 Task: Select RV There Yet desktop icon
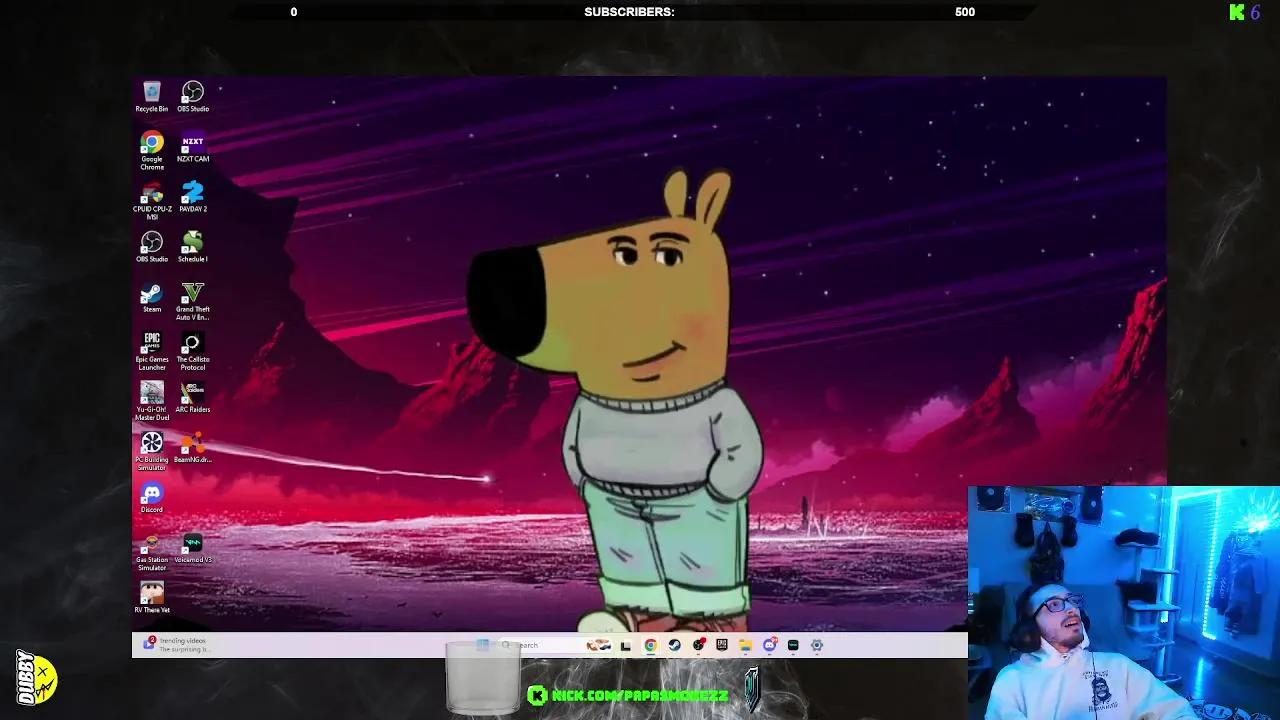[x=152, y=598]
